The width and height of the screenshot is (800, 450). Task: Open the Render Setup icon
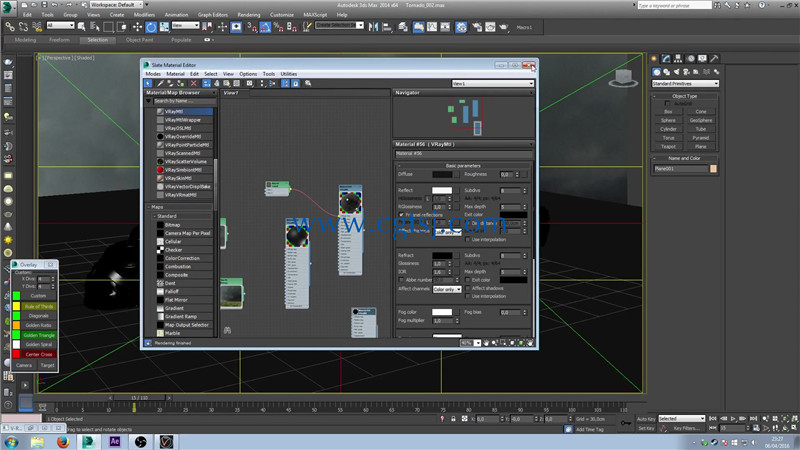[477, 27]
